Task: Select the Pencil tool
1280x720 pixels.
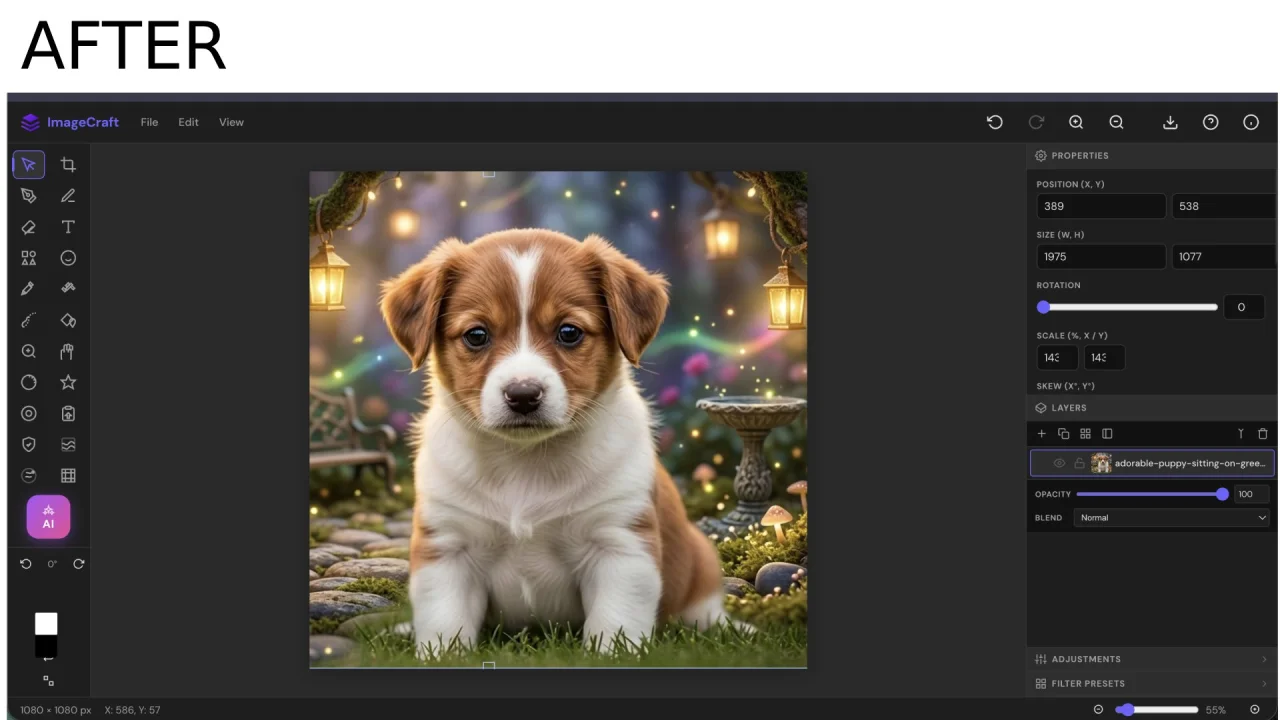Action: point(68,196)
